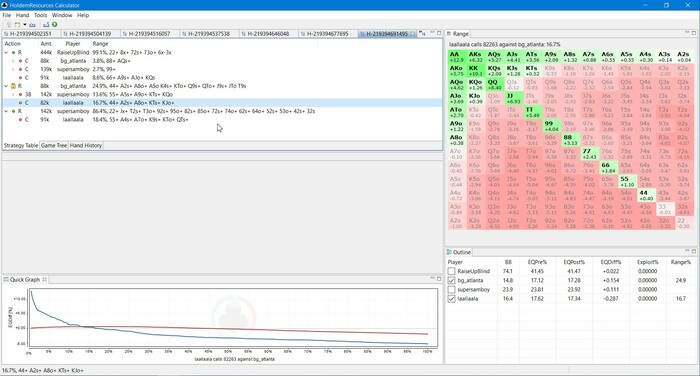Expand the bg_atlanta 88k call node

click(x=13, y=61)
